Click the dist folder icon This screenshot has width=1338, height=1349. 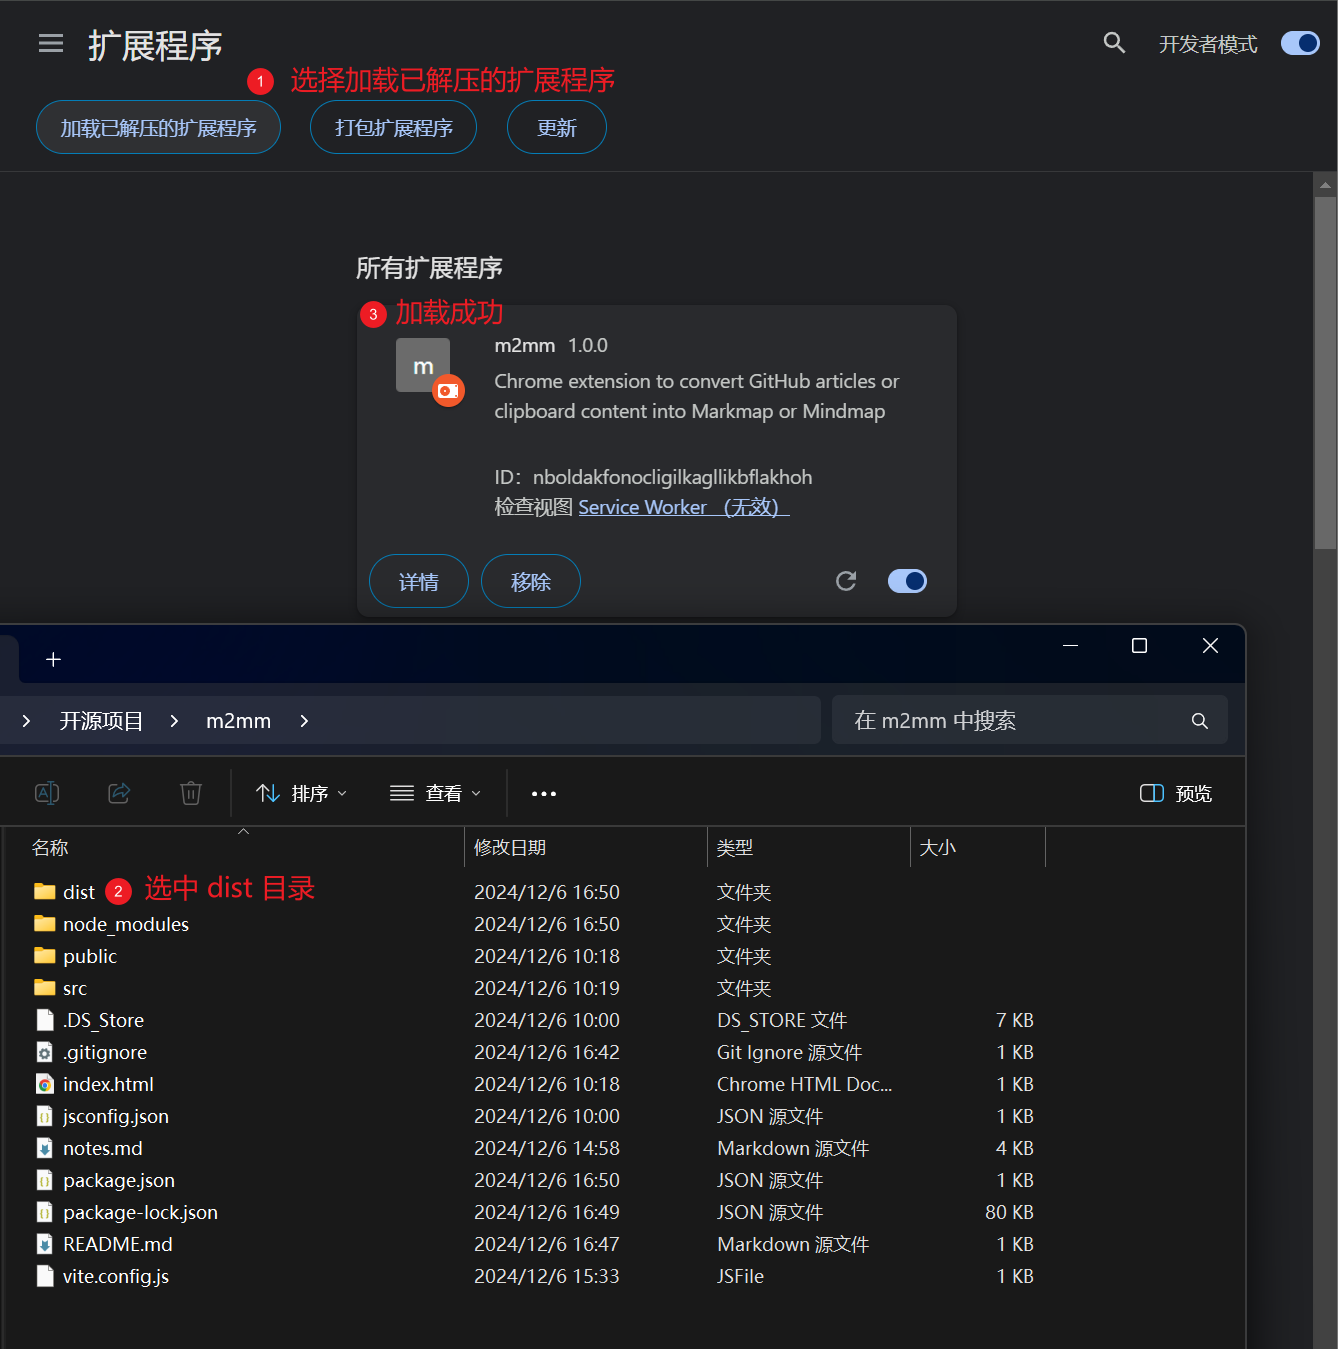click(x=45, y=891)
